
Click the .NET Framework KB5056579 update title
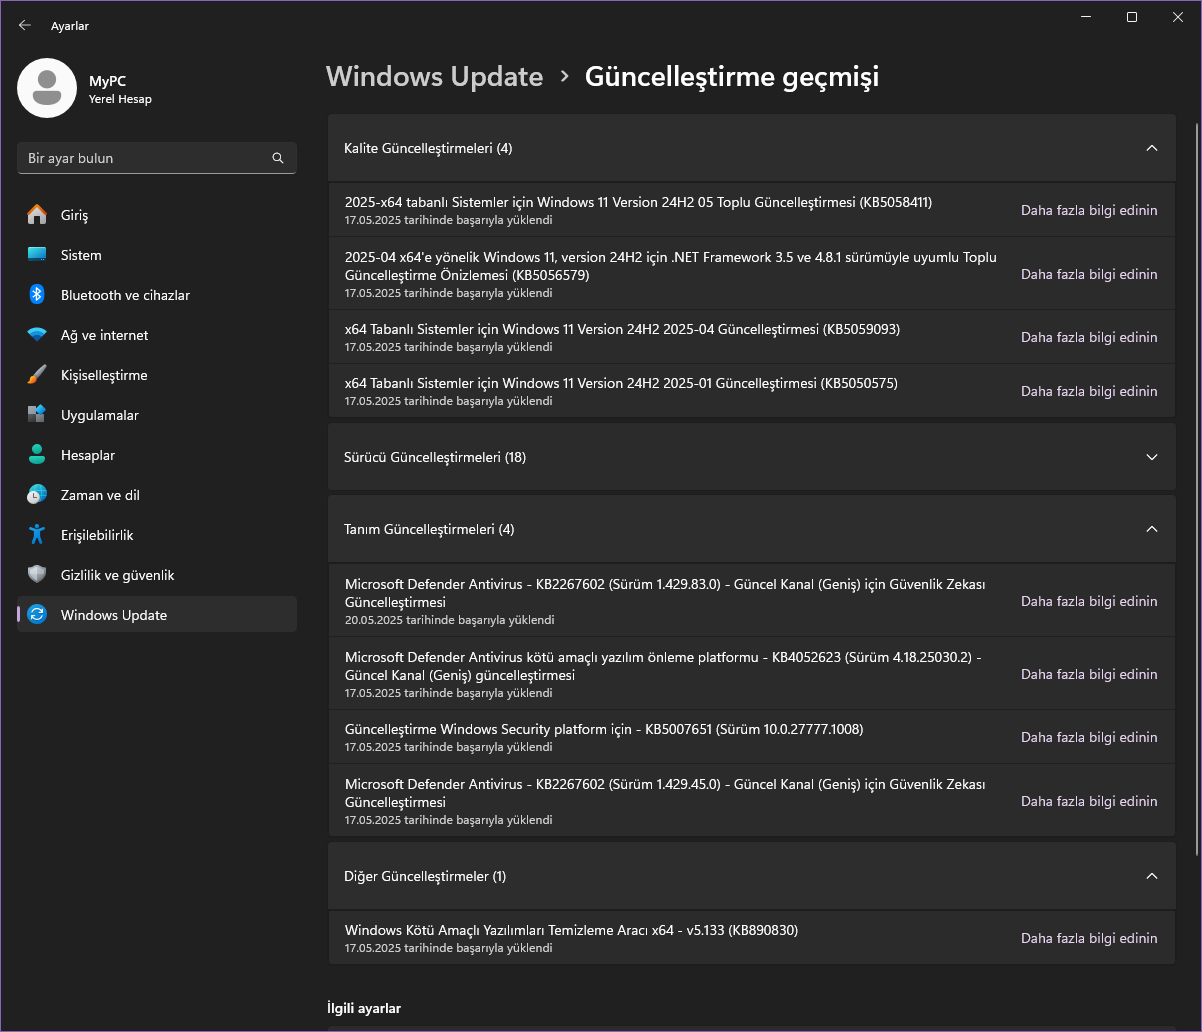[671, 266]
